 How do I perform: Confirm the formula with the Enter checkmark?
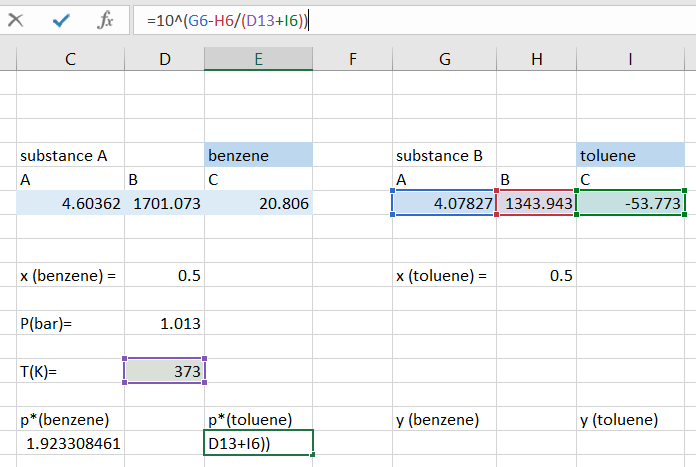(x=61, y=20)
